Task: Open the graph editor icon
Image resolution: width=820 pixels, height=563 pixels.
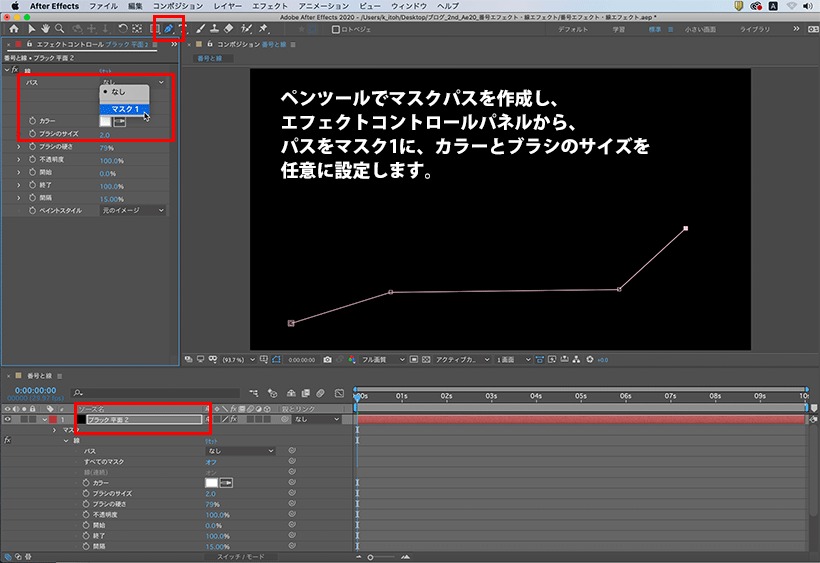Action: click(339, 393)
